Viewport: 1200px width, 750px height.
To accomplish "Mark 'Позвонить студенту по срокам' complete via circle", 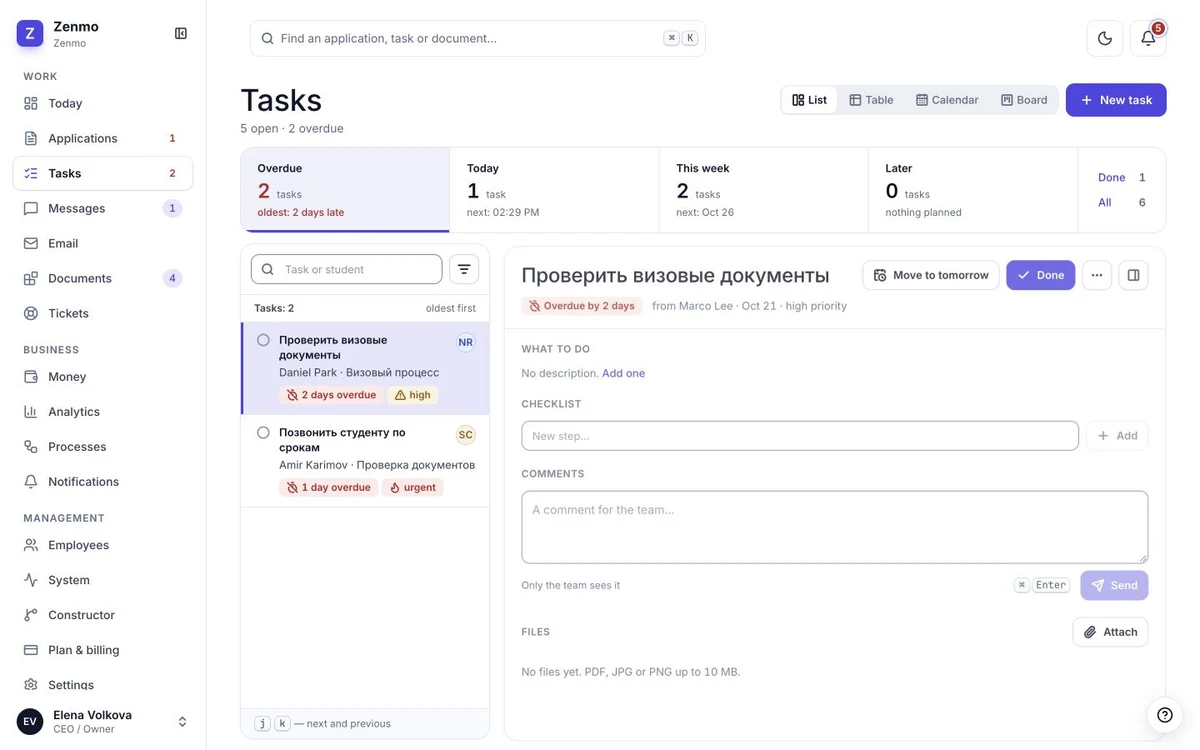I will 263,433.
